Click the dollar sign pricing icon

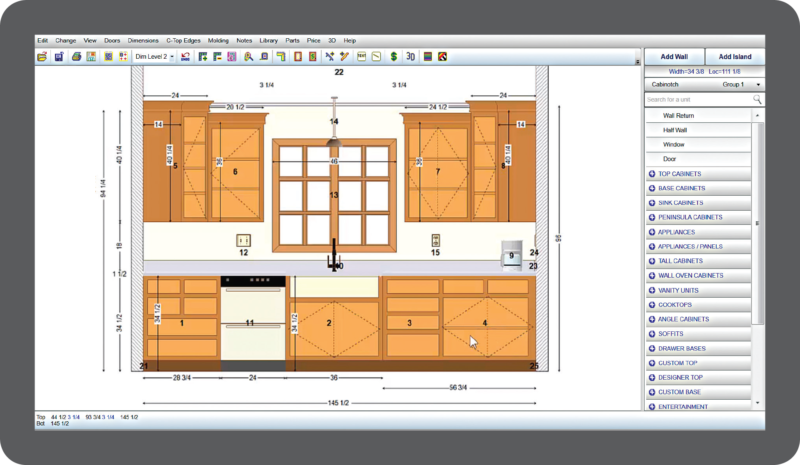point(394,57)
